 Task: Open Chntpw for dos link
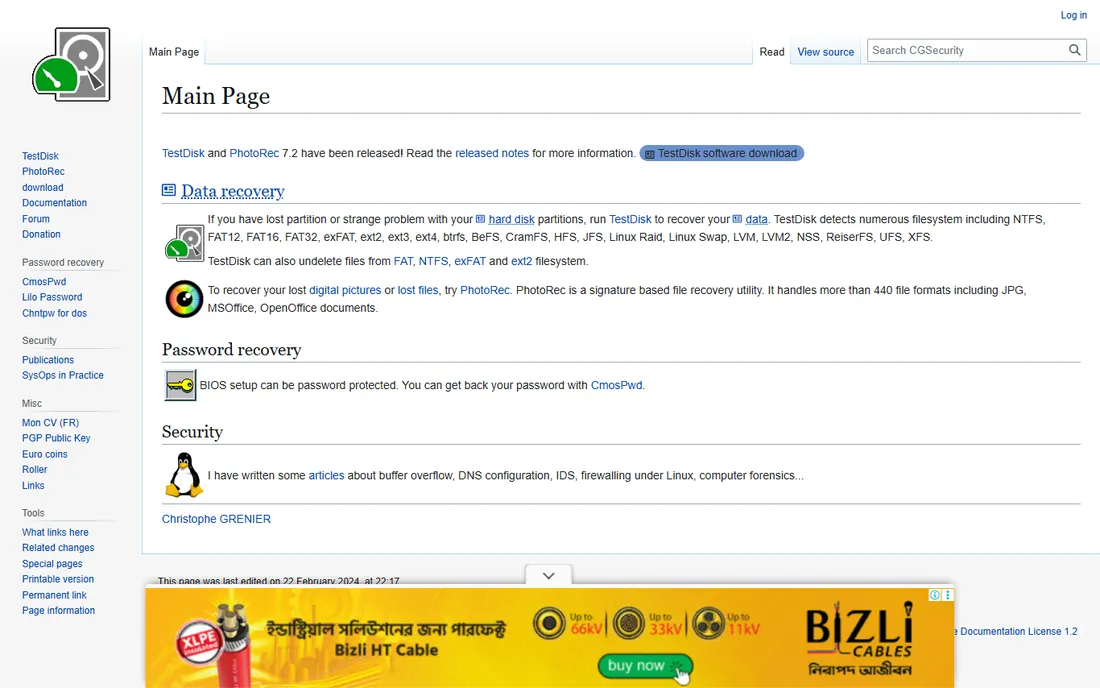click(54, 313)
